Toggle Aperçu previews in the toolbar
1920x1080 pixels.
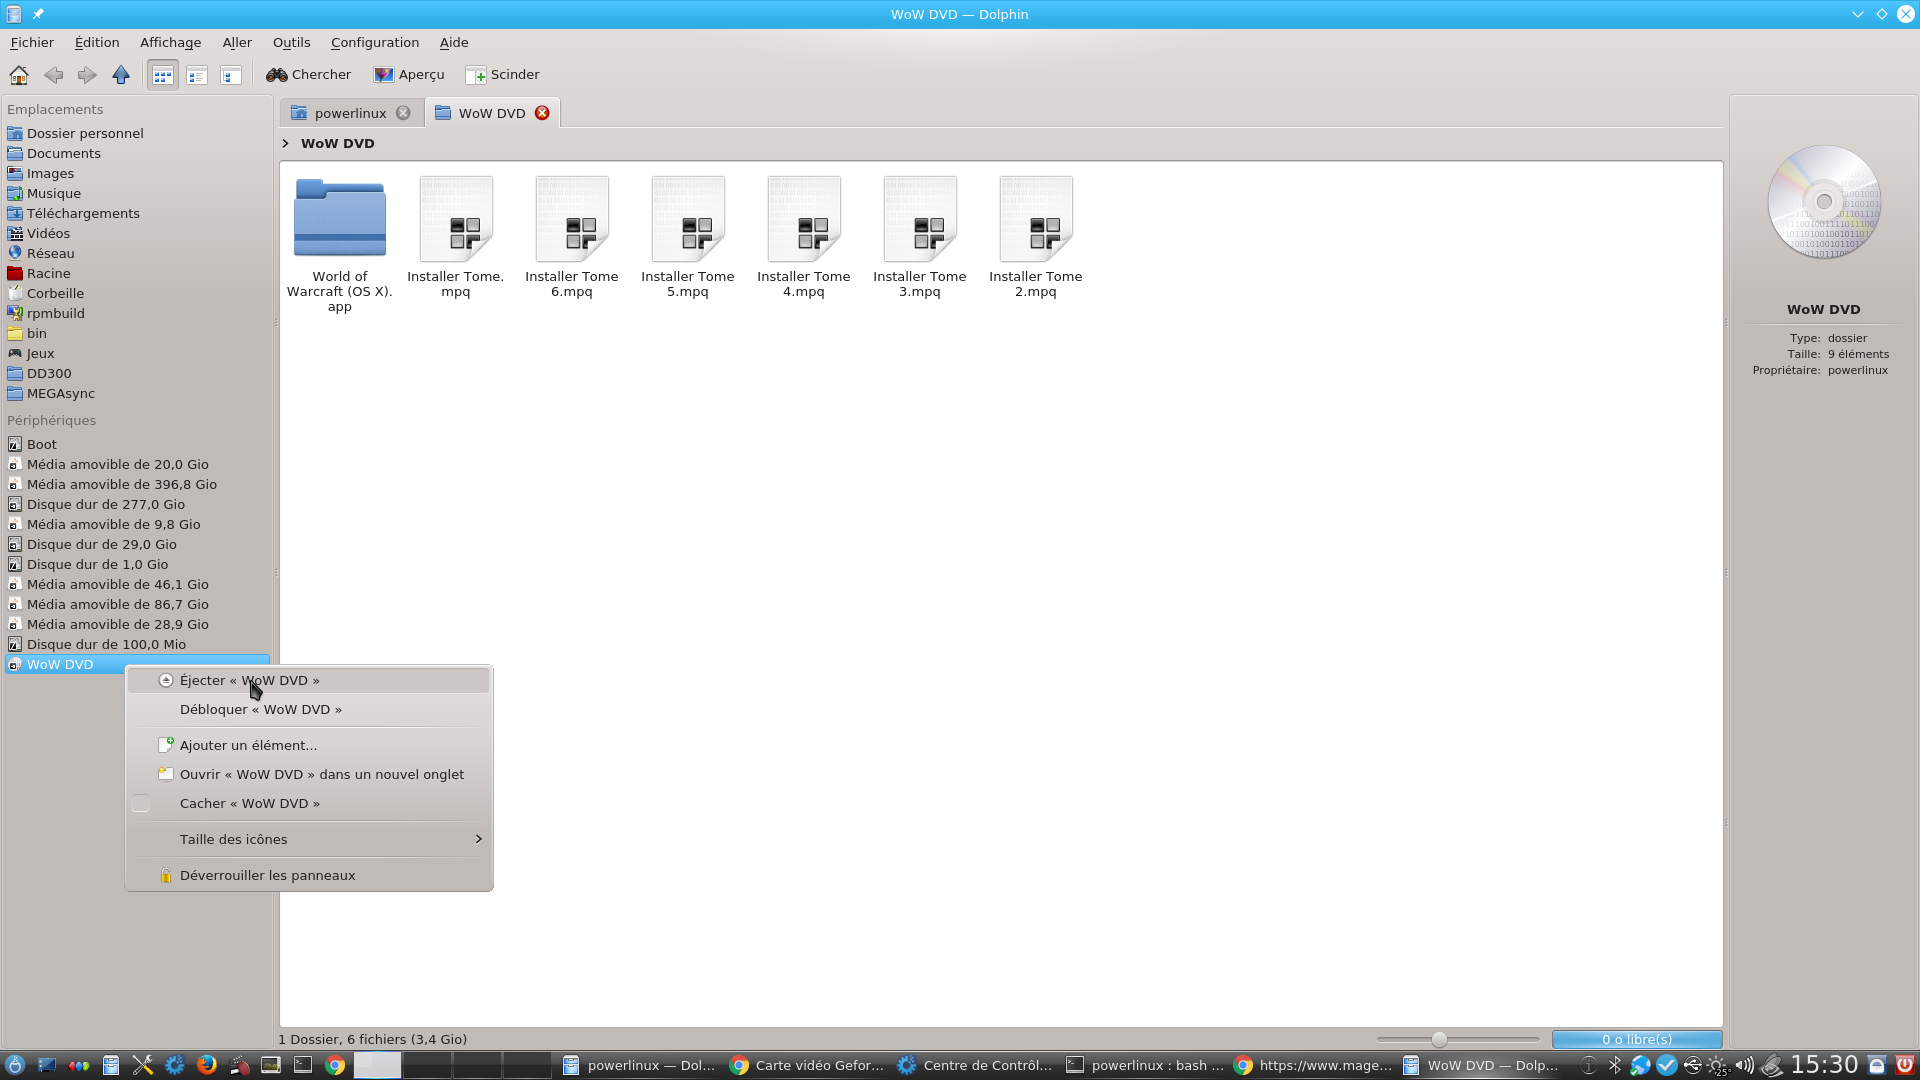[409, 75]
